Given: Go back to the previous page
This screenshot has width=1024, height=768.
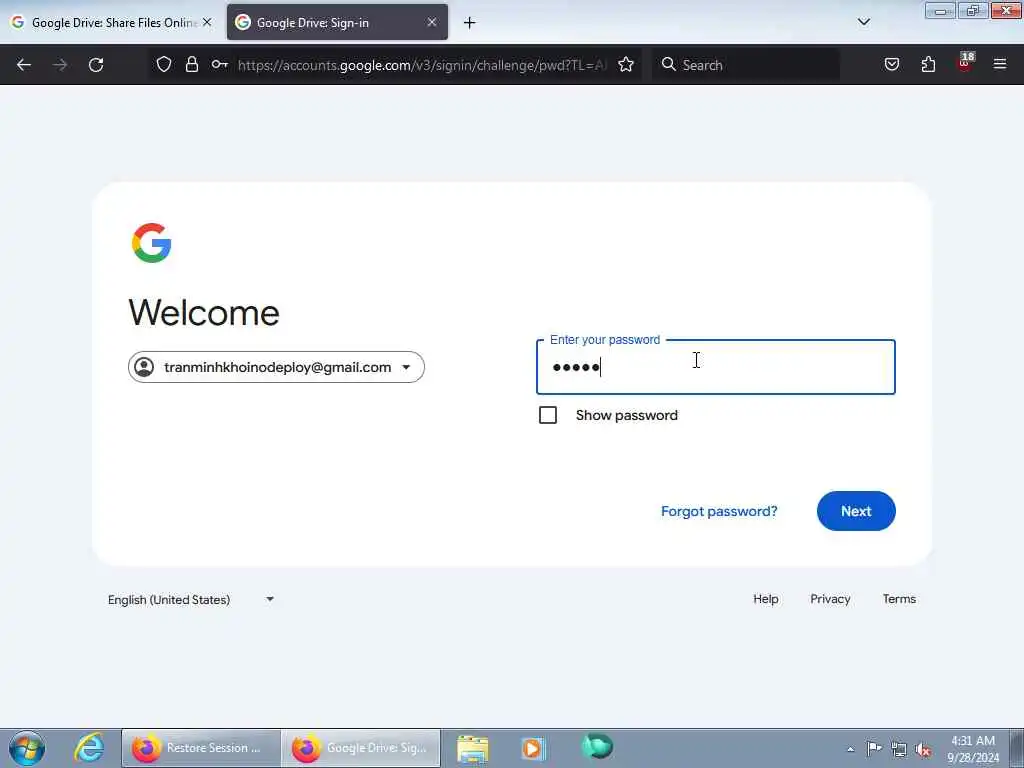Looking at the screenshot, I should pyautogui.click(x=24, y=65).
